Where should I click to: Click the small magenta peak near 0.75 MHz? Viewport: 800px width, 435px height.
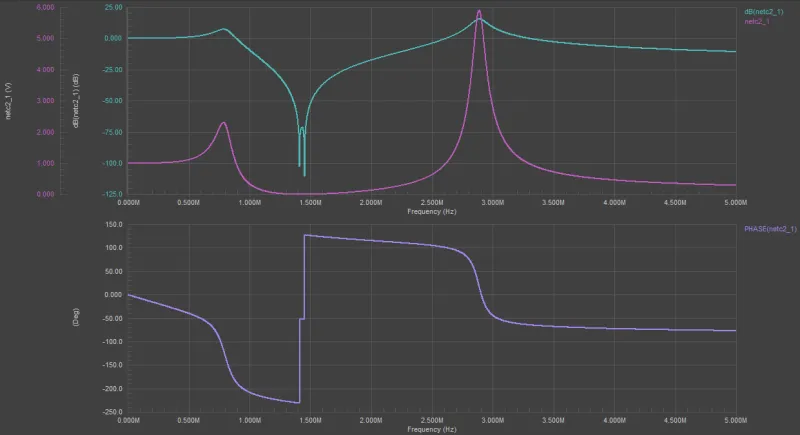coord(223,124)
